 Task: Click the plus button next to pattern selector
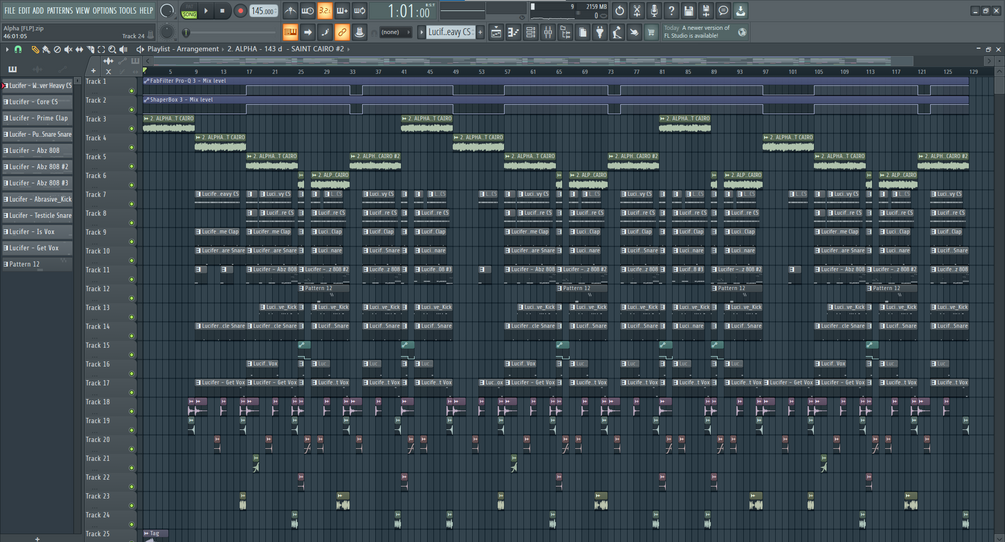pyautogui.click(x=480, y=32)
